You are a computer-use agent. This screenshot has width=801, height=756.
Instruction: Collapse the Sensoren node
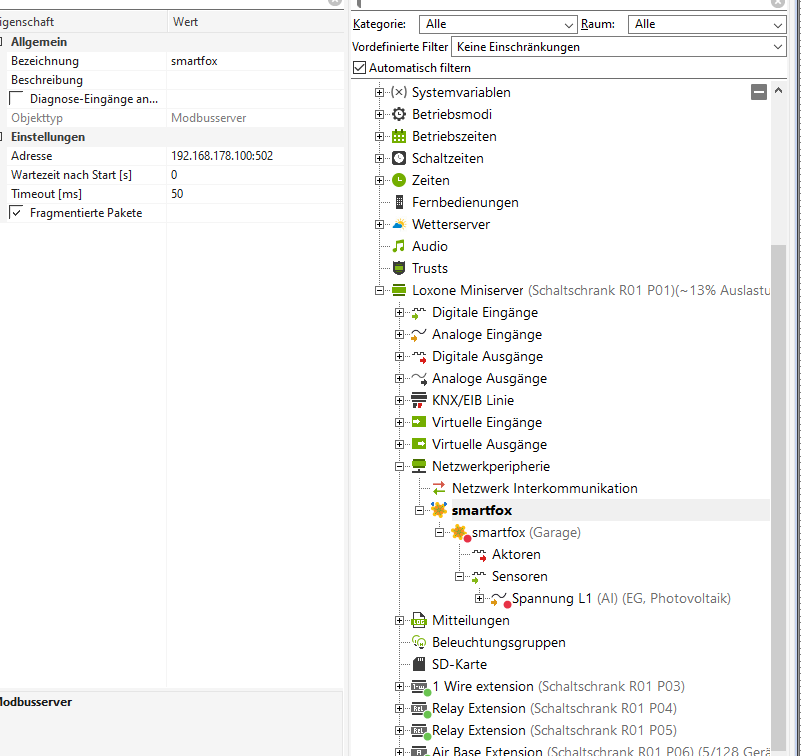[459, 576]
